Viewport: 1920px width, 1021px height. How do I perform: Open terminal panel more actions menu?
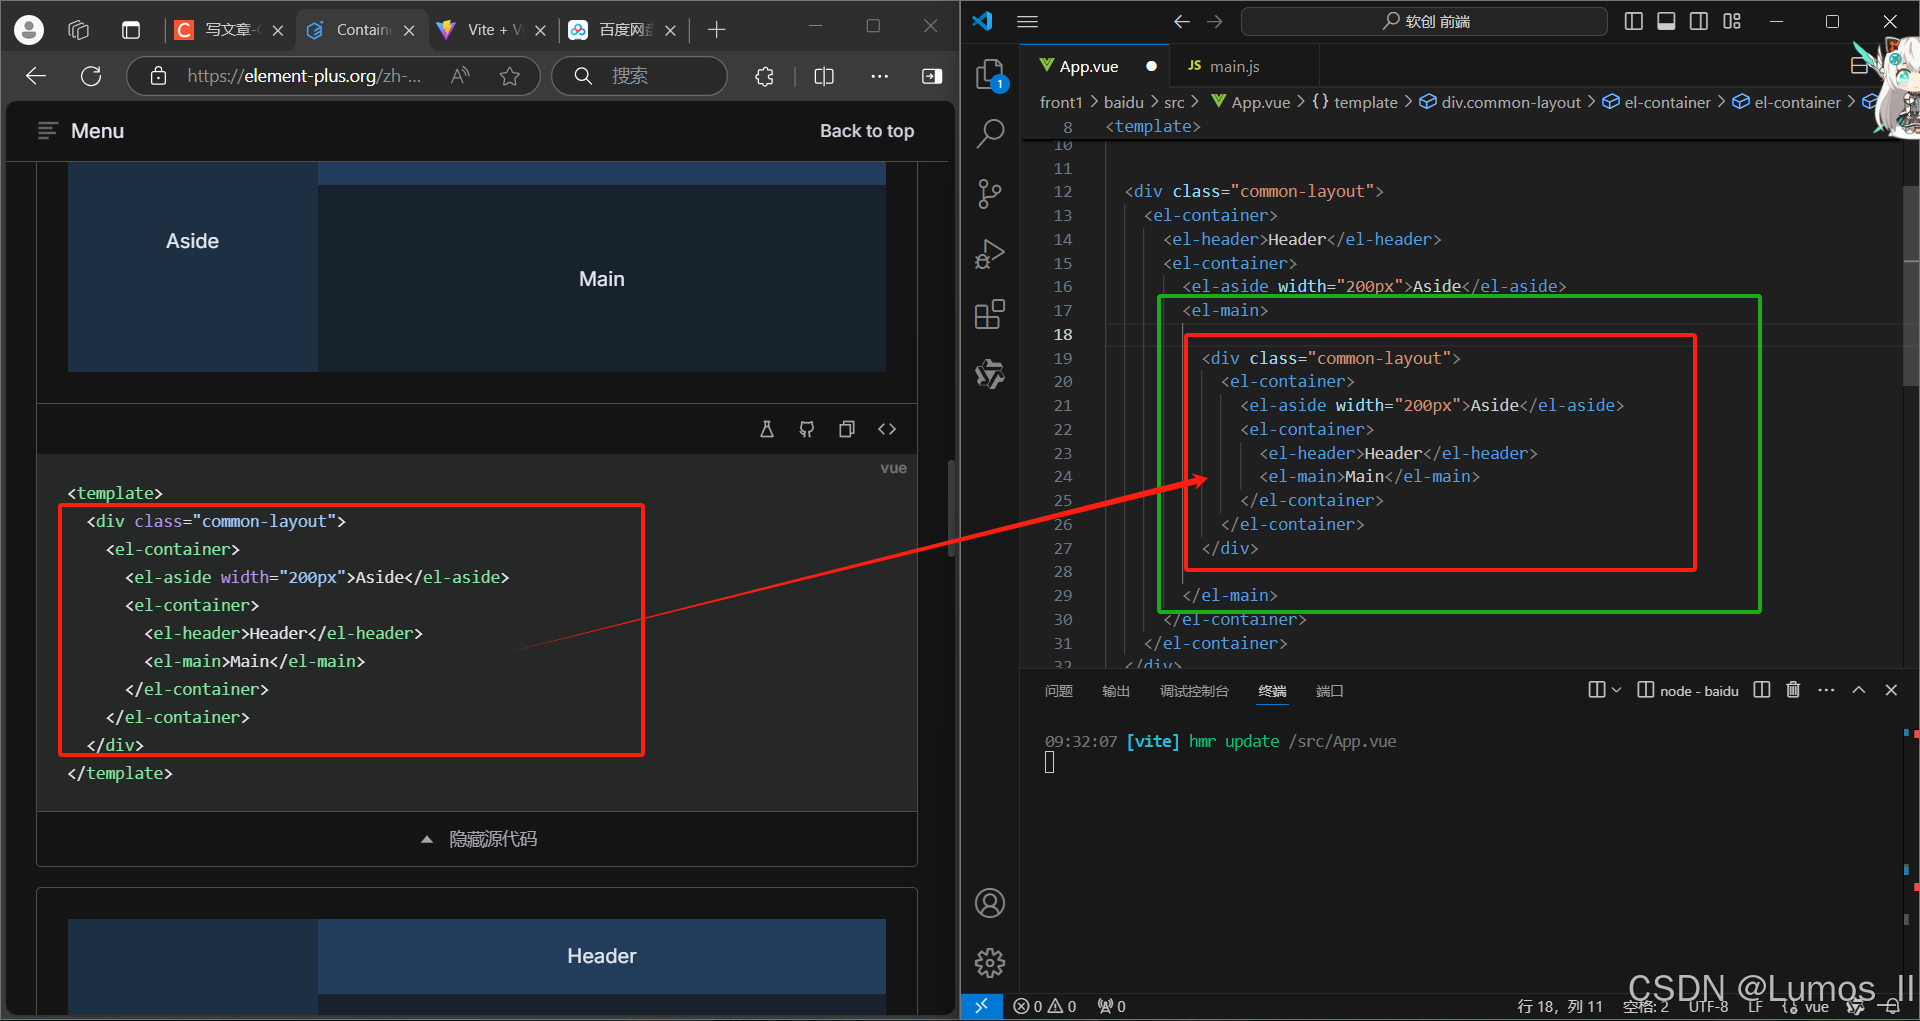pos(1826,690)
